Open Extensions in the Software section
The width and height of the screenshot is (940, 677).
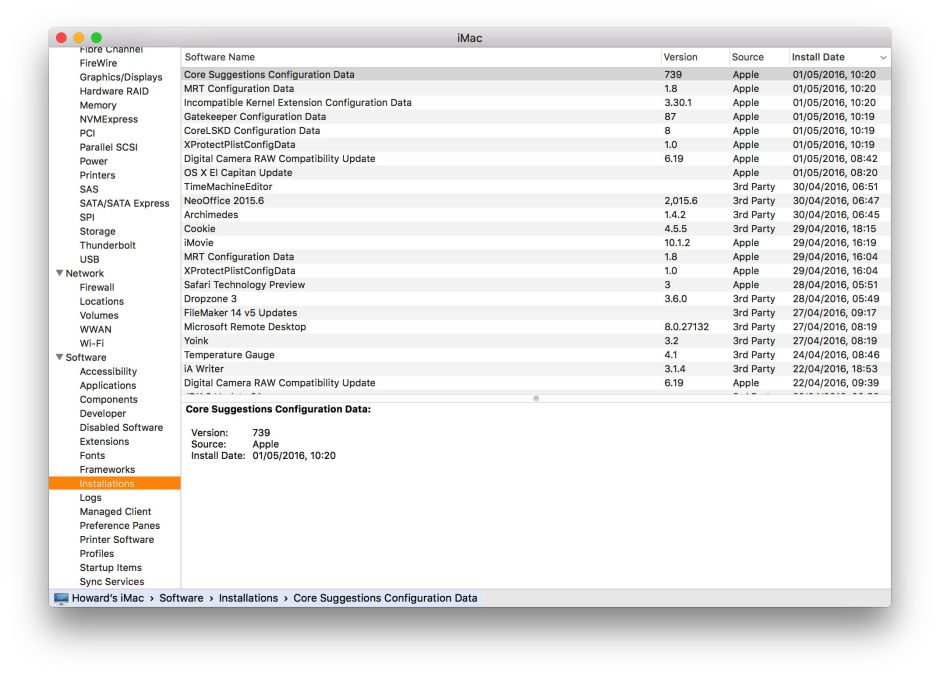104,441
